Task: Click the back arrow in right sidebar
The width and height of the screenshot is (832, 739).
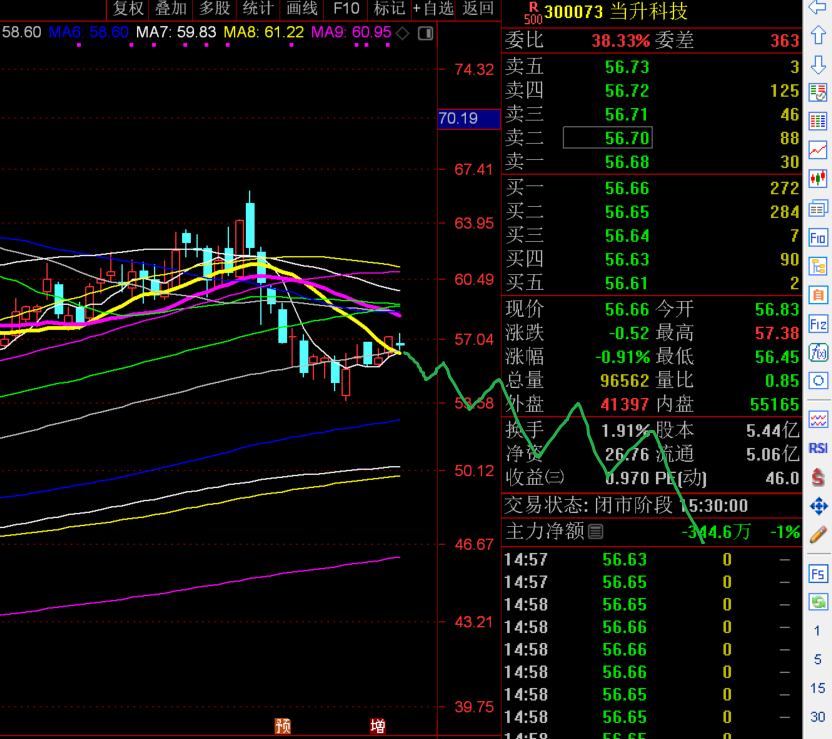Action: pos(818,7)
